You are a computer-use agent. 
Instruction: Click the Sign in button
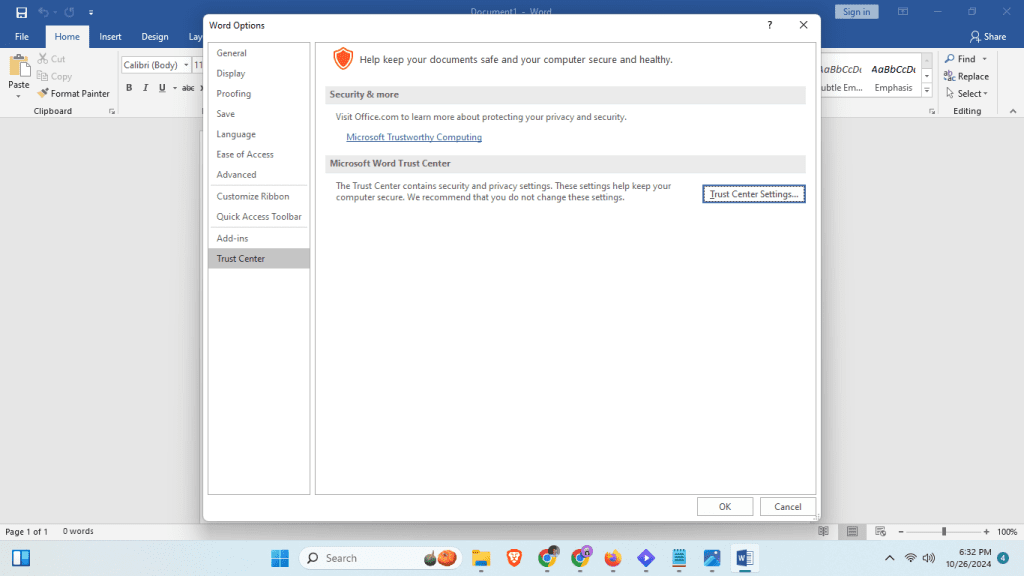coord(856,12)
